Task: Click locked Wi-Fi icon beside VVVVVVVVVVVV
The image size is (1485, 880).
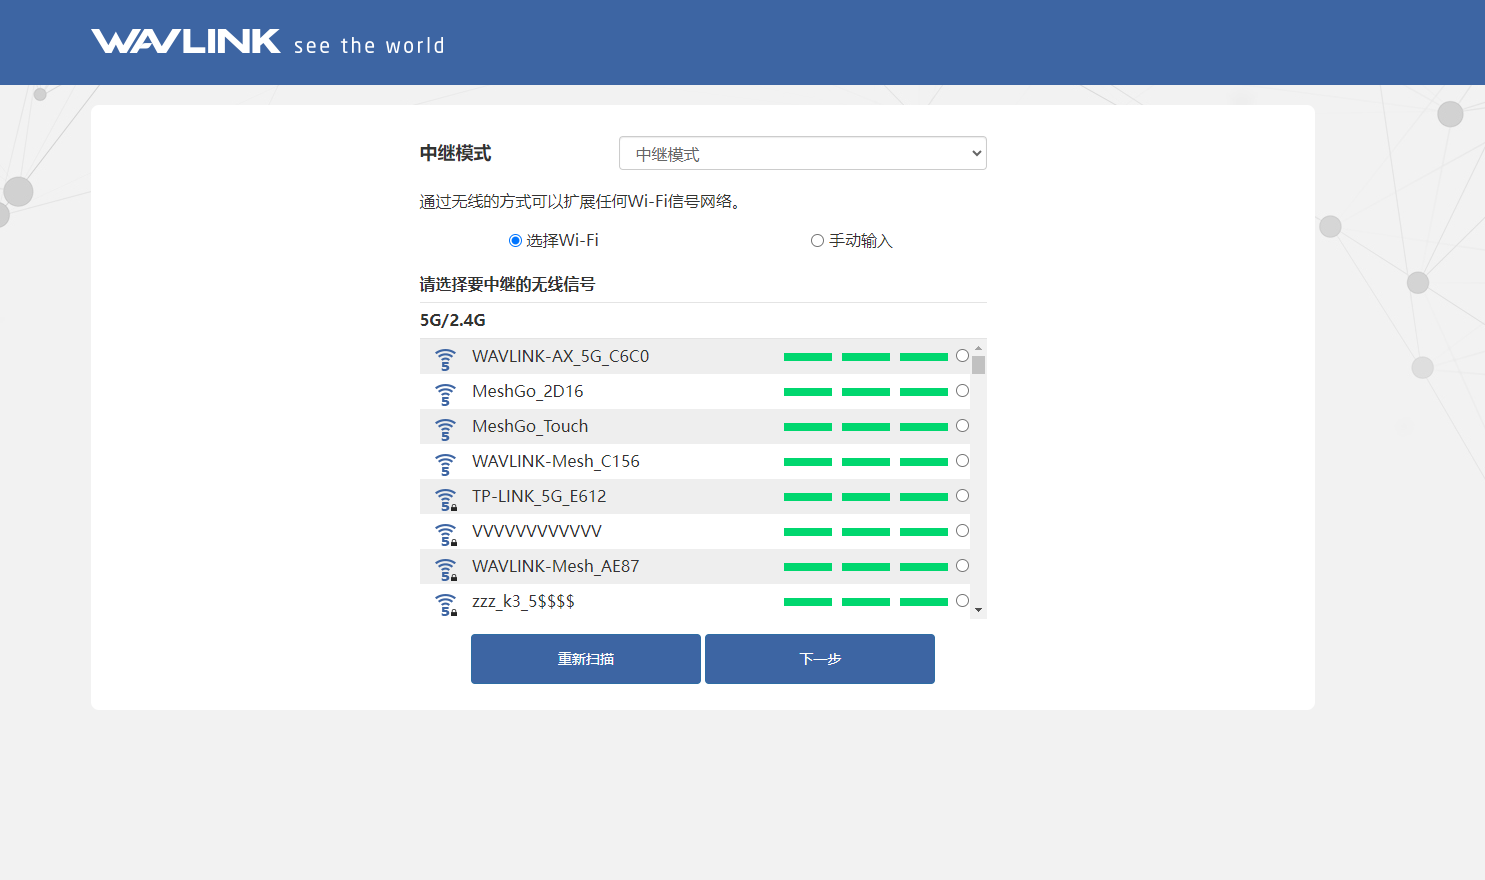Action: (x=446, y=533)
